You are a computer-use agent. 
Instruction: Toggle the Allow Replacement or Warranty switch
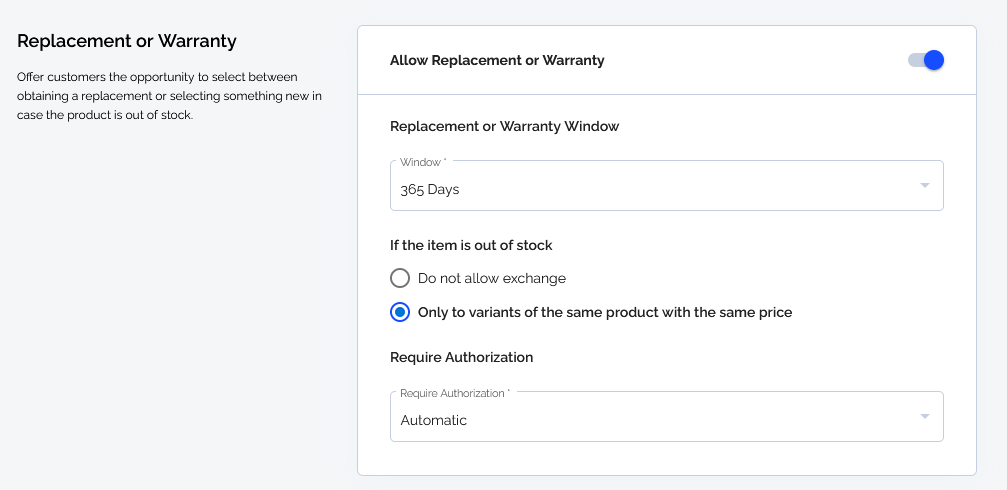tap(925, 60)
